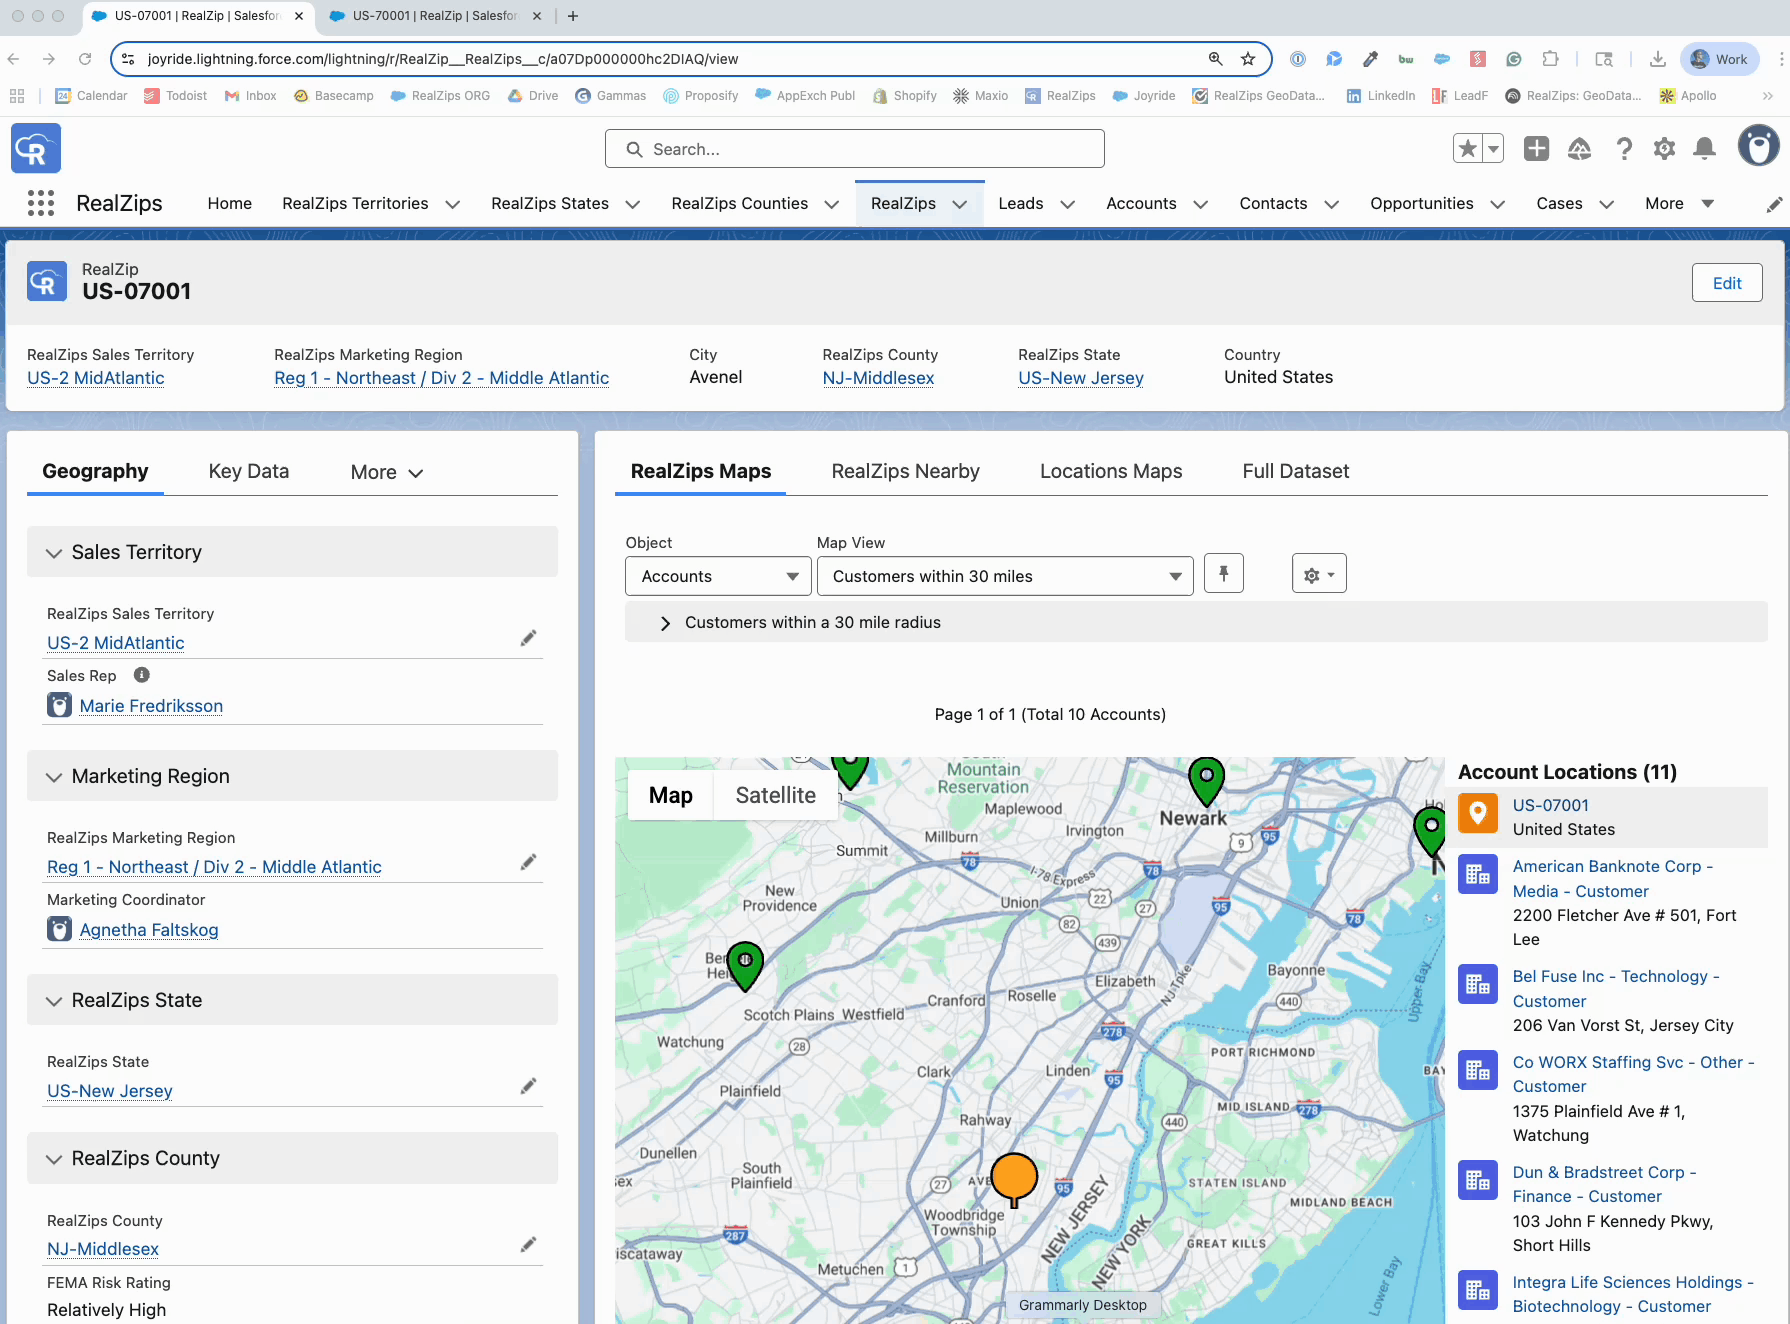
Task: Switch to the Key Data tab
Action: (249, 471)
